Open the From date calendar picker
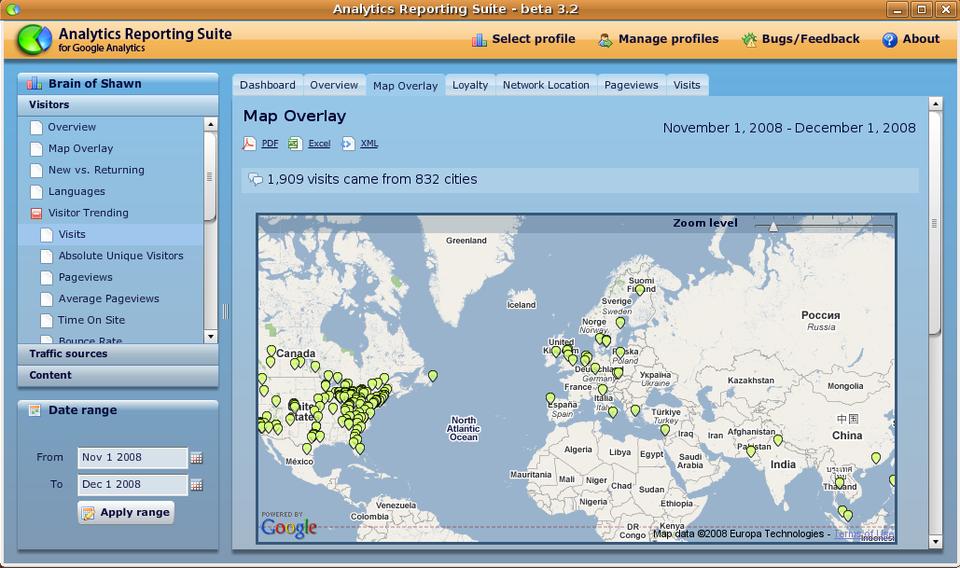This screenshot has height=568, width=960. coord(197,458)
